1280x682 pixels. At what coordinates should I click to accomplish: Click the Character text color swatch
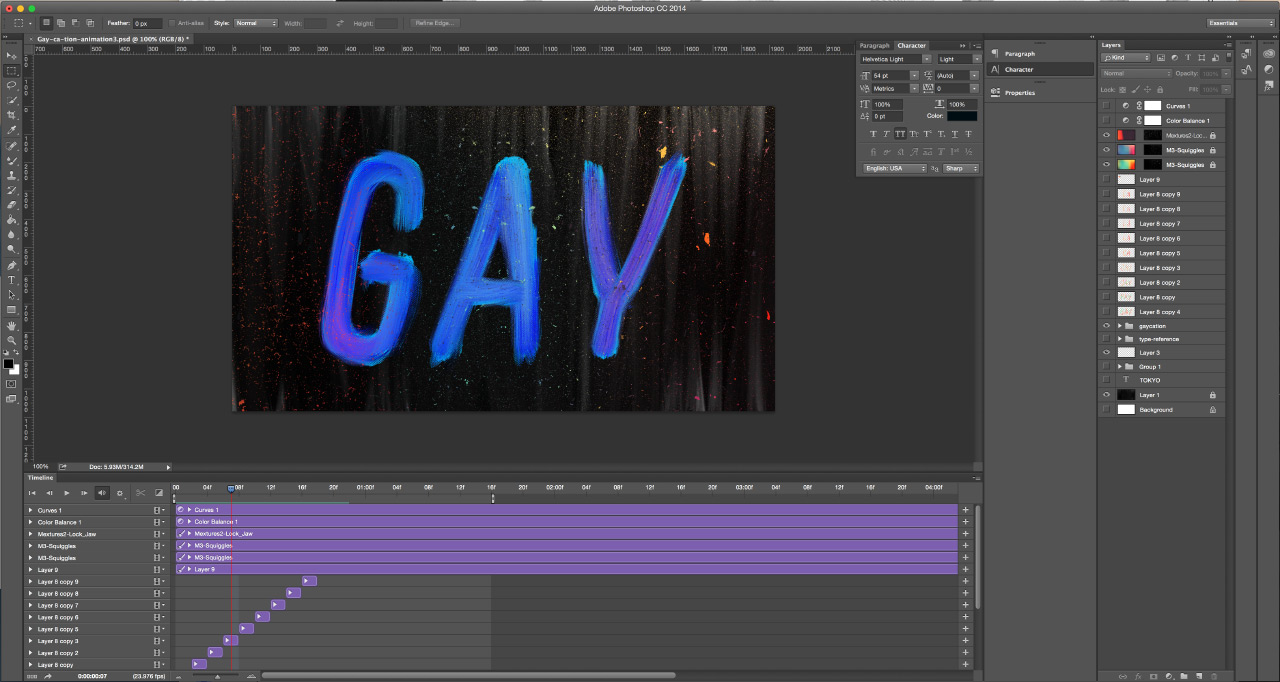pos(962,116)
